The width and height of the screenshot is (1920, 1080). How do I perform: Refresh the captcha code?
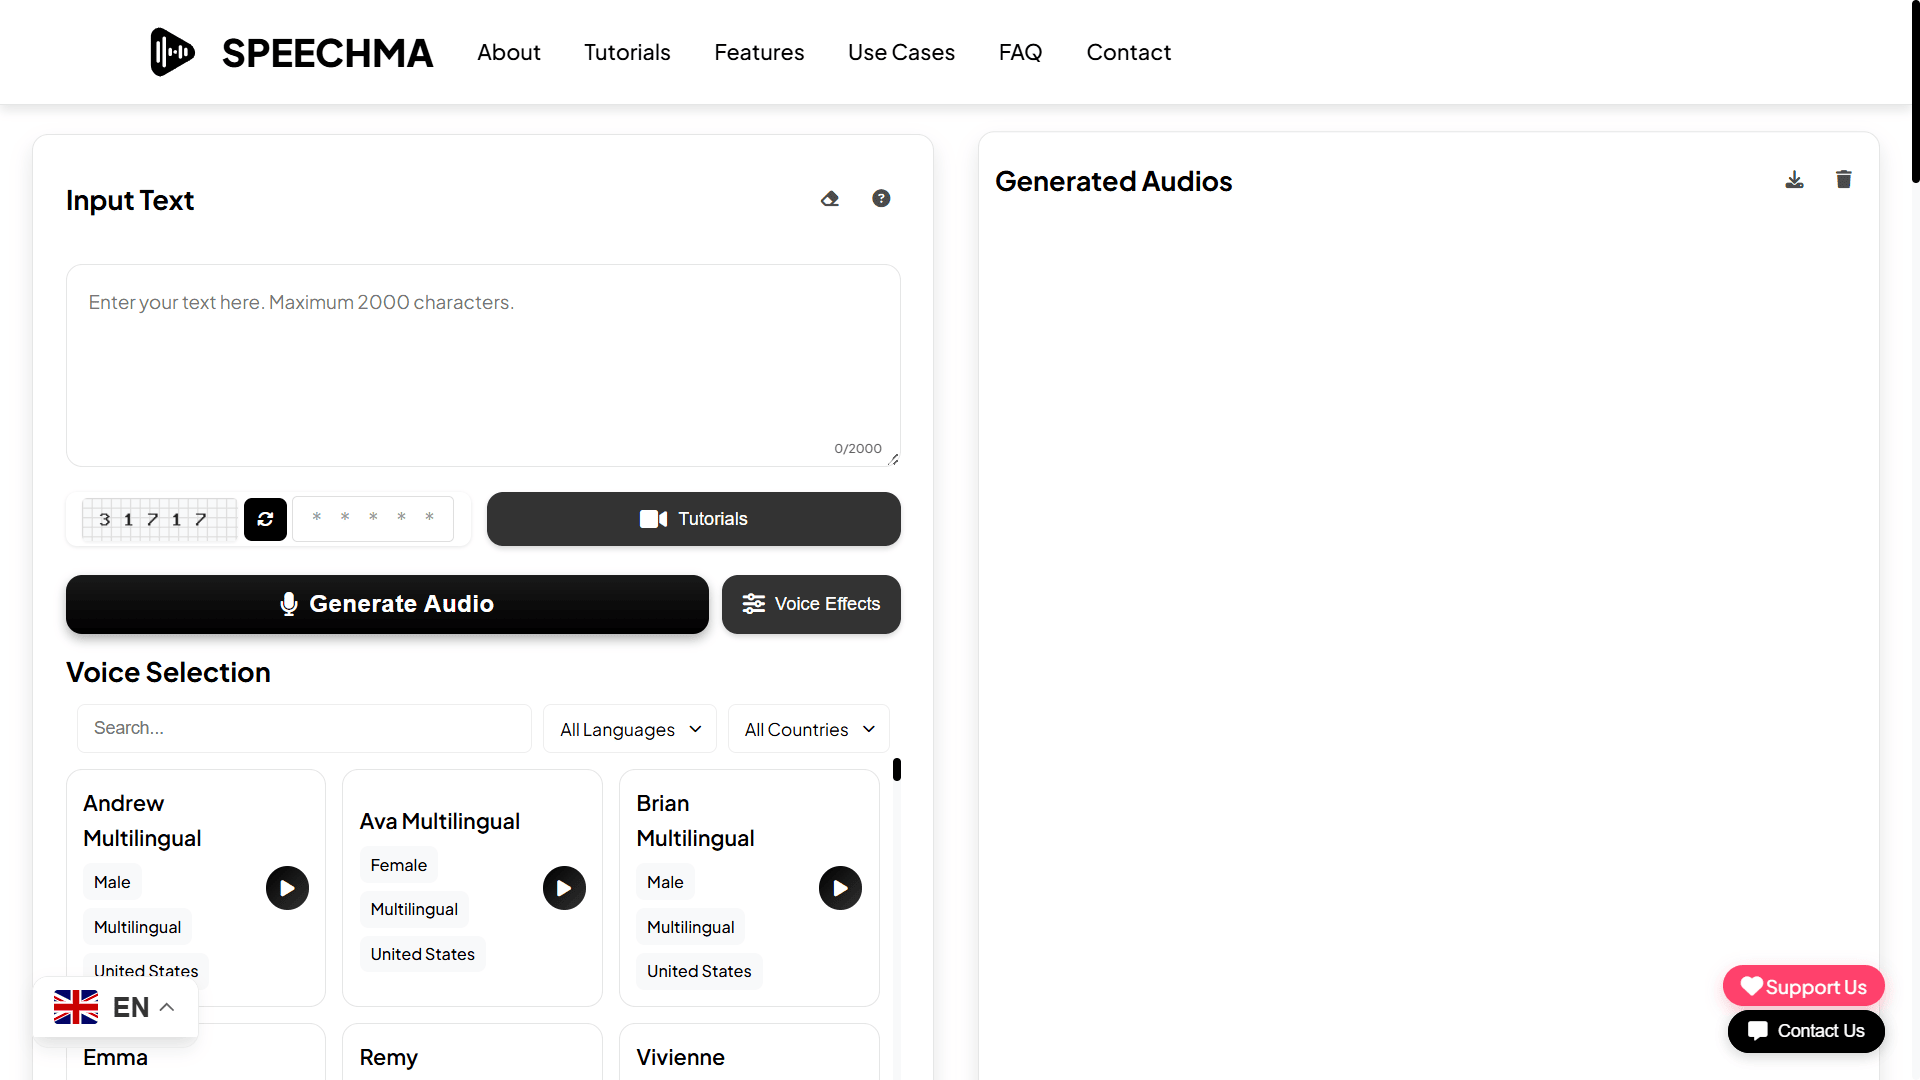(x=265, y=519)
